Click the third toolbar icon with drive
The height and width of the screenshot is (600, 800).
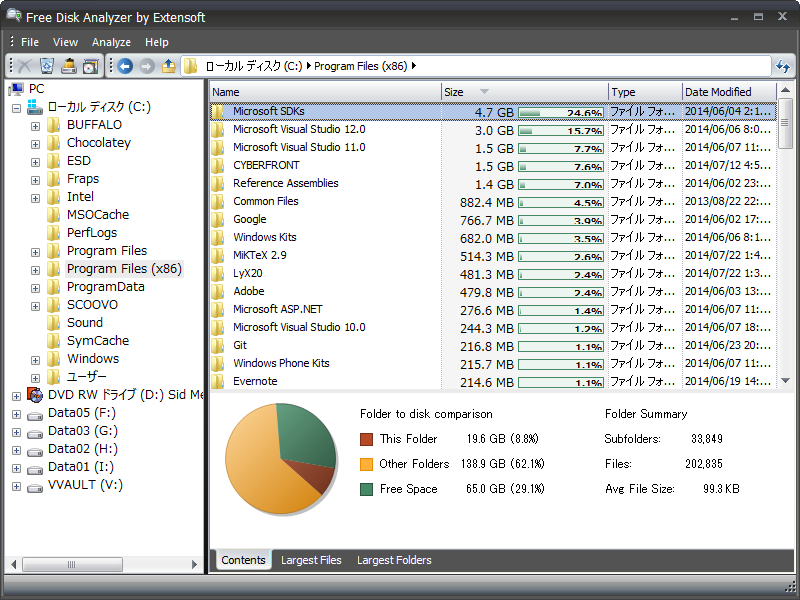[69, 66]
